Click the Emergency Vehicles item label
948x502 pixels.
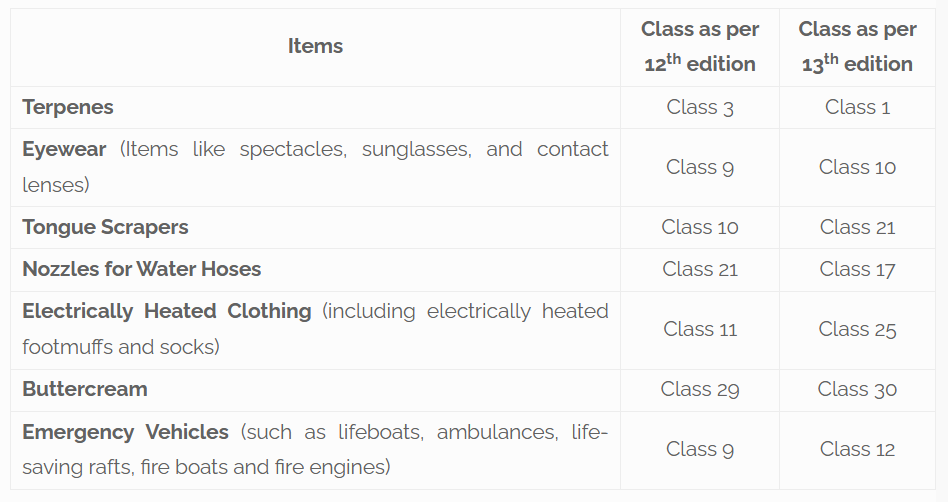click(125, 432)
